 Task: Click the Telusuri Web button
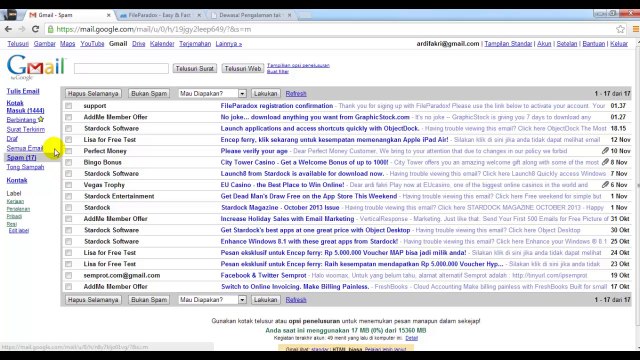[243, 69]
